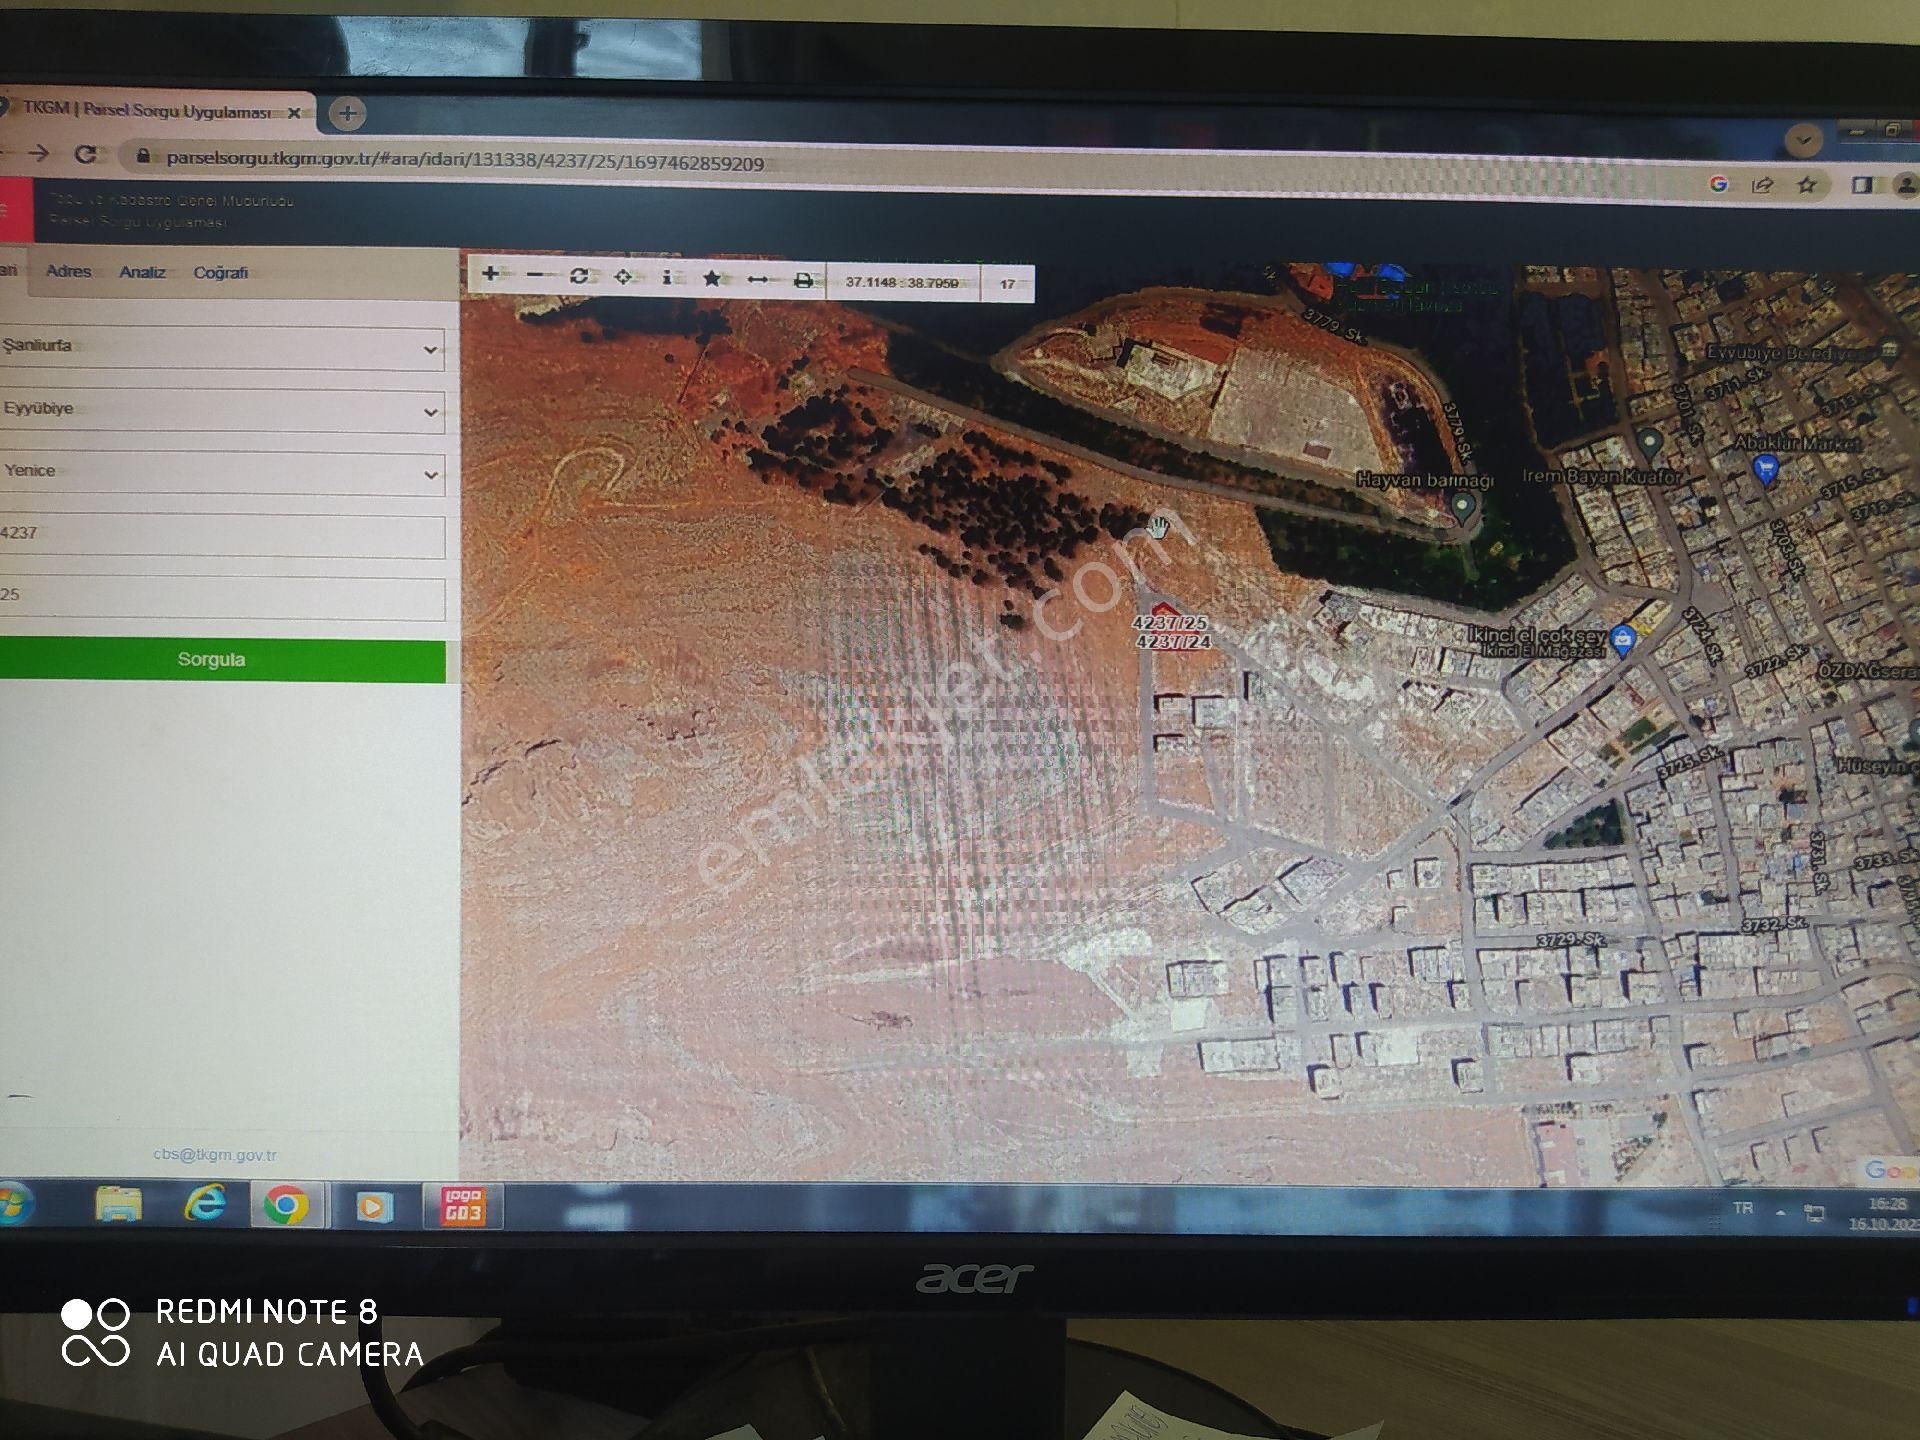1920x1440 pixels.
Task: Click the Eyyübiye Belediyesi map label
Action: pyautogui.click(x=1789, y=353)
